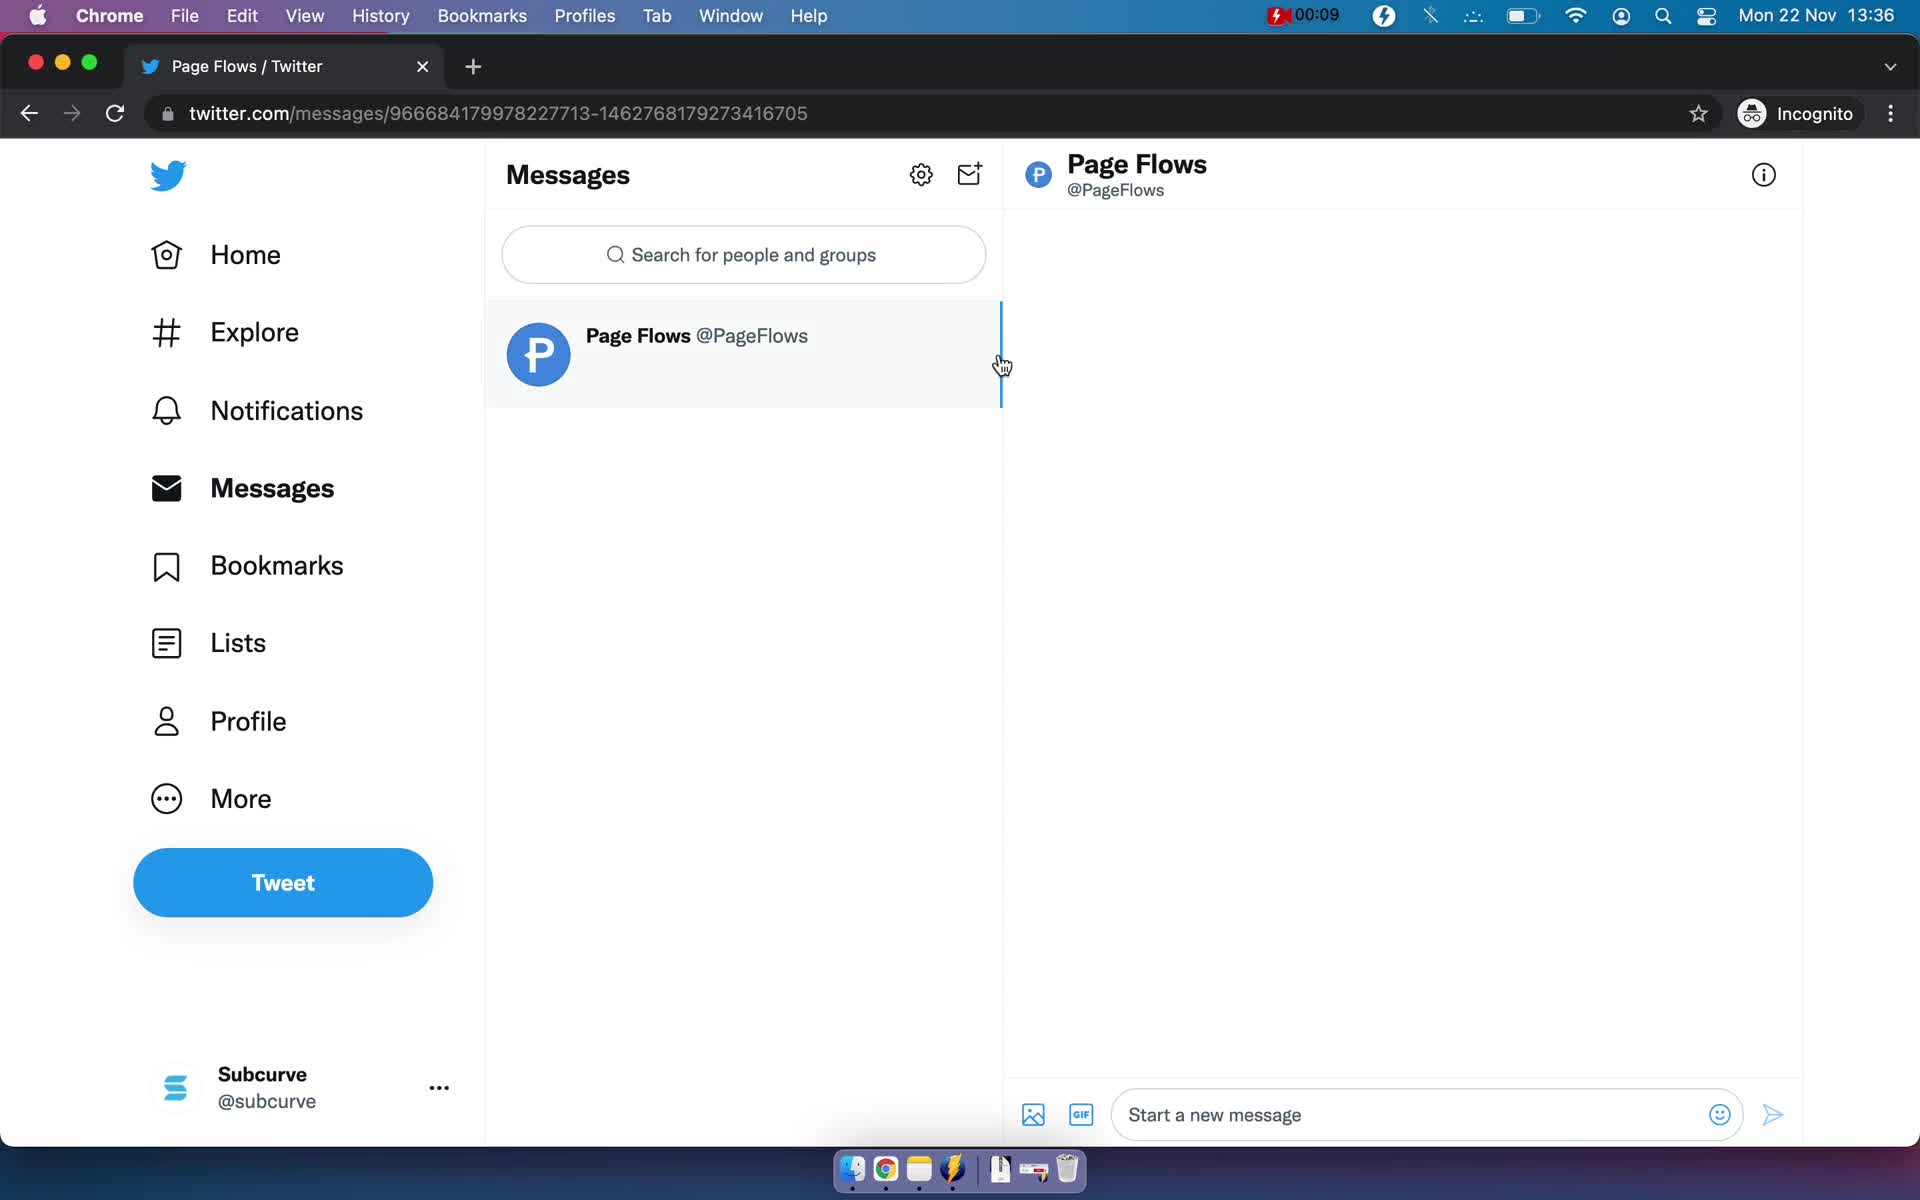Attach a photo using the image icon
Image resolution: width=1920 pixels, height=1200 pixels.
pyautogui.click(x=1033, y=1115)
